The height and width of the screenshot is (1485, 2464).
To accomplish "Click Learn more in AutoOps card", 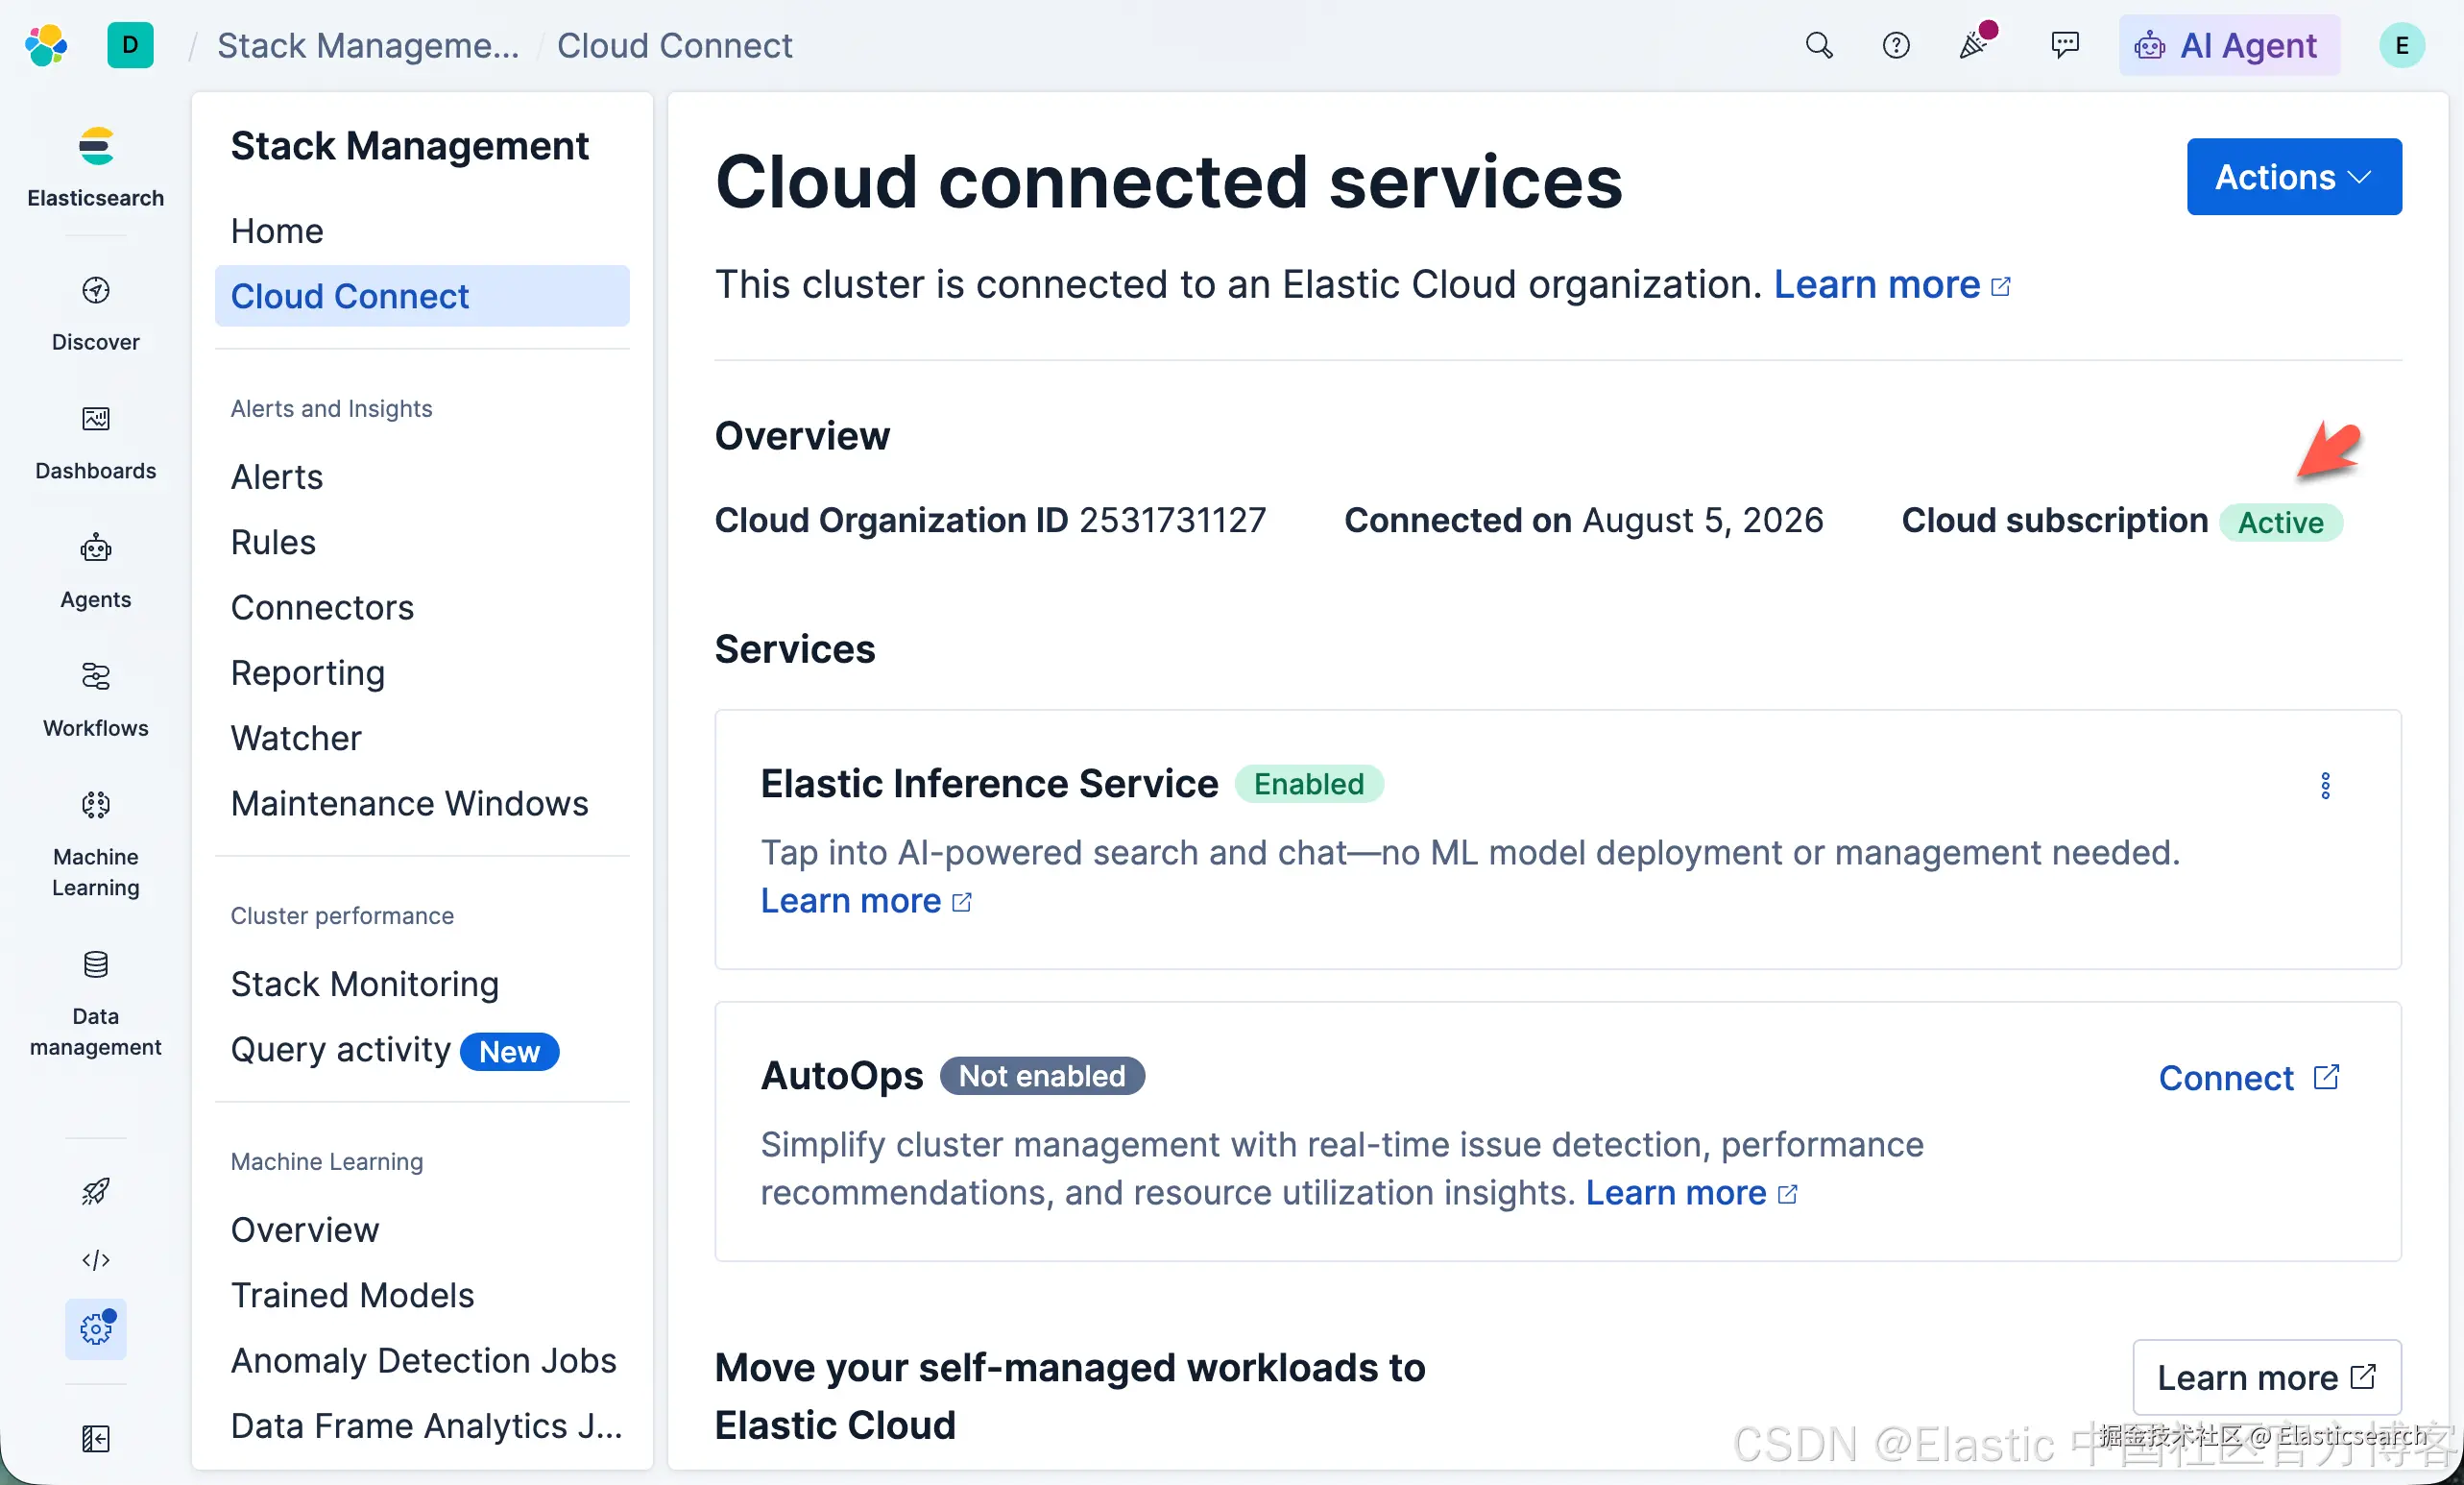I will point(1691,1193).
